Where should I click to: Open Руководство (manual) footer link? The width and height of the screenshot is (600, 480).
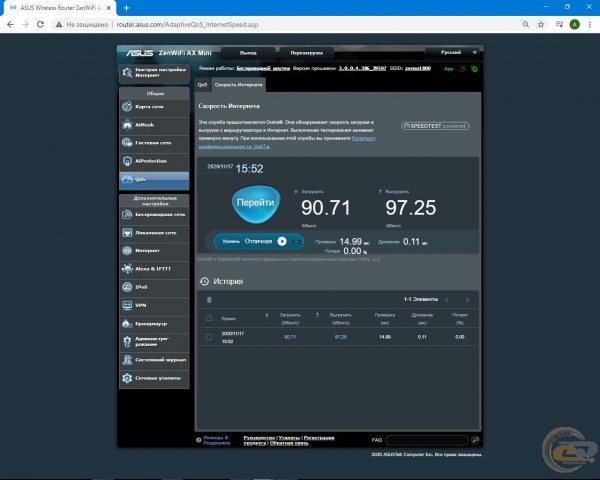coord(259,438)
